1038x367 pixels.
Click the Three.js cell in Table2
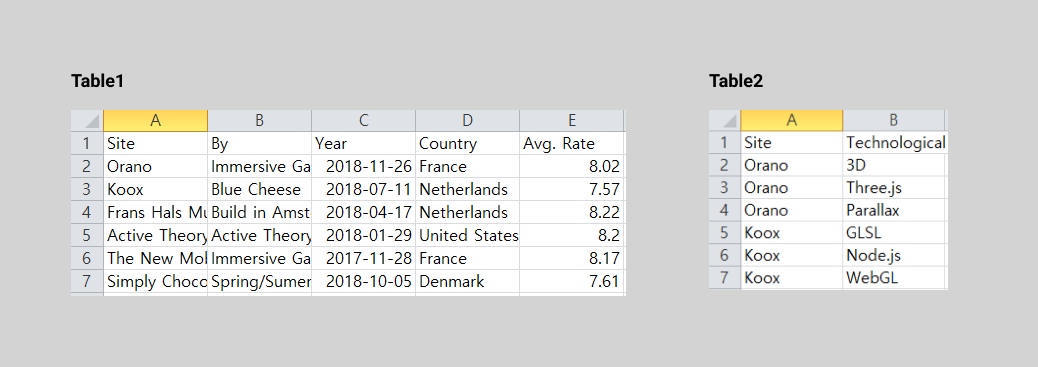[x=894, y=188]
